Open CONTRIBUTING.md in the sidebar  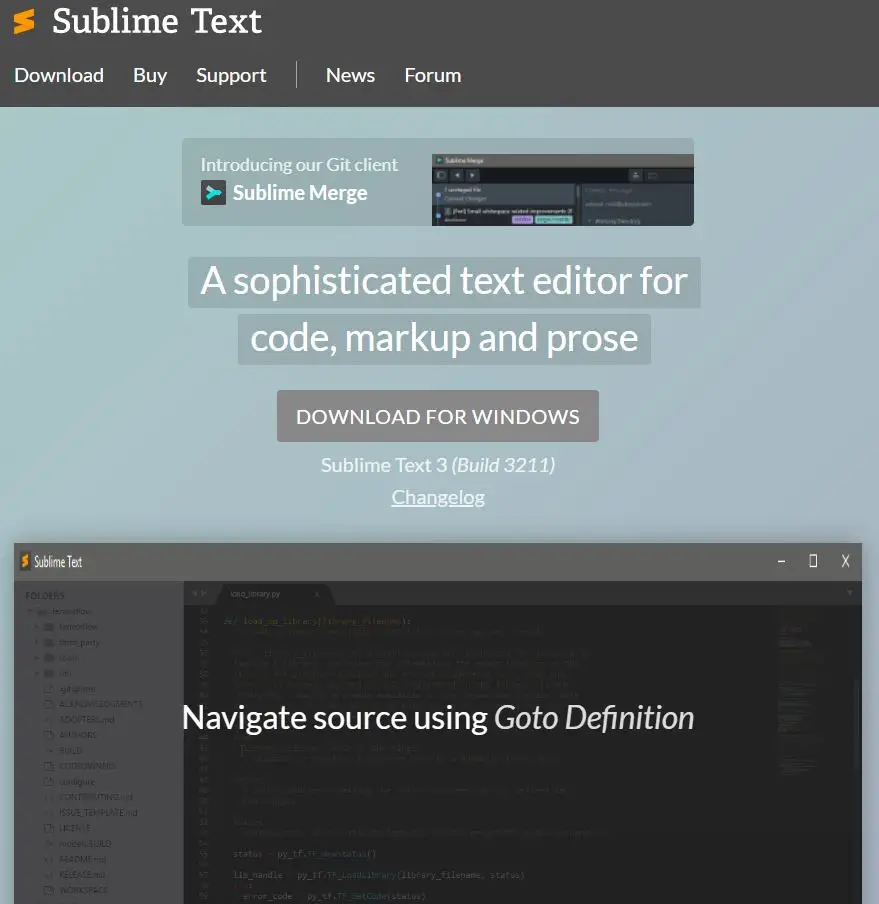96,797
